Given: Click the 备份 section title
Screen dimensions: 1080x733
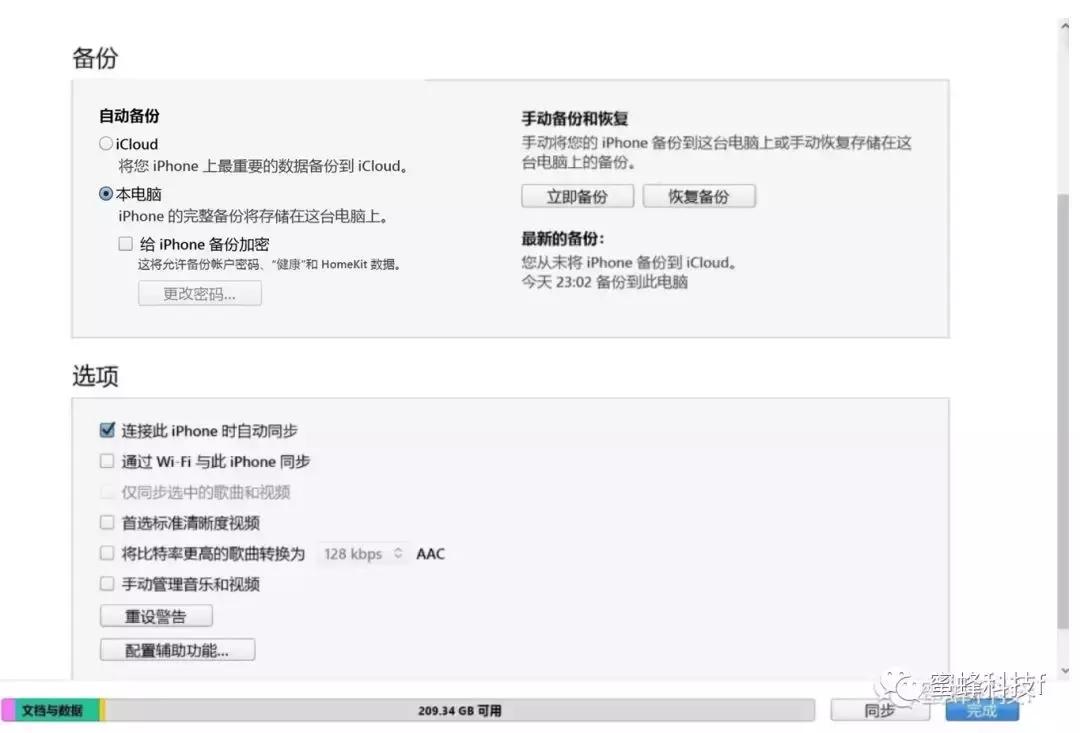Looking at the screenshot, I should click(95, 58).
